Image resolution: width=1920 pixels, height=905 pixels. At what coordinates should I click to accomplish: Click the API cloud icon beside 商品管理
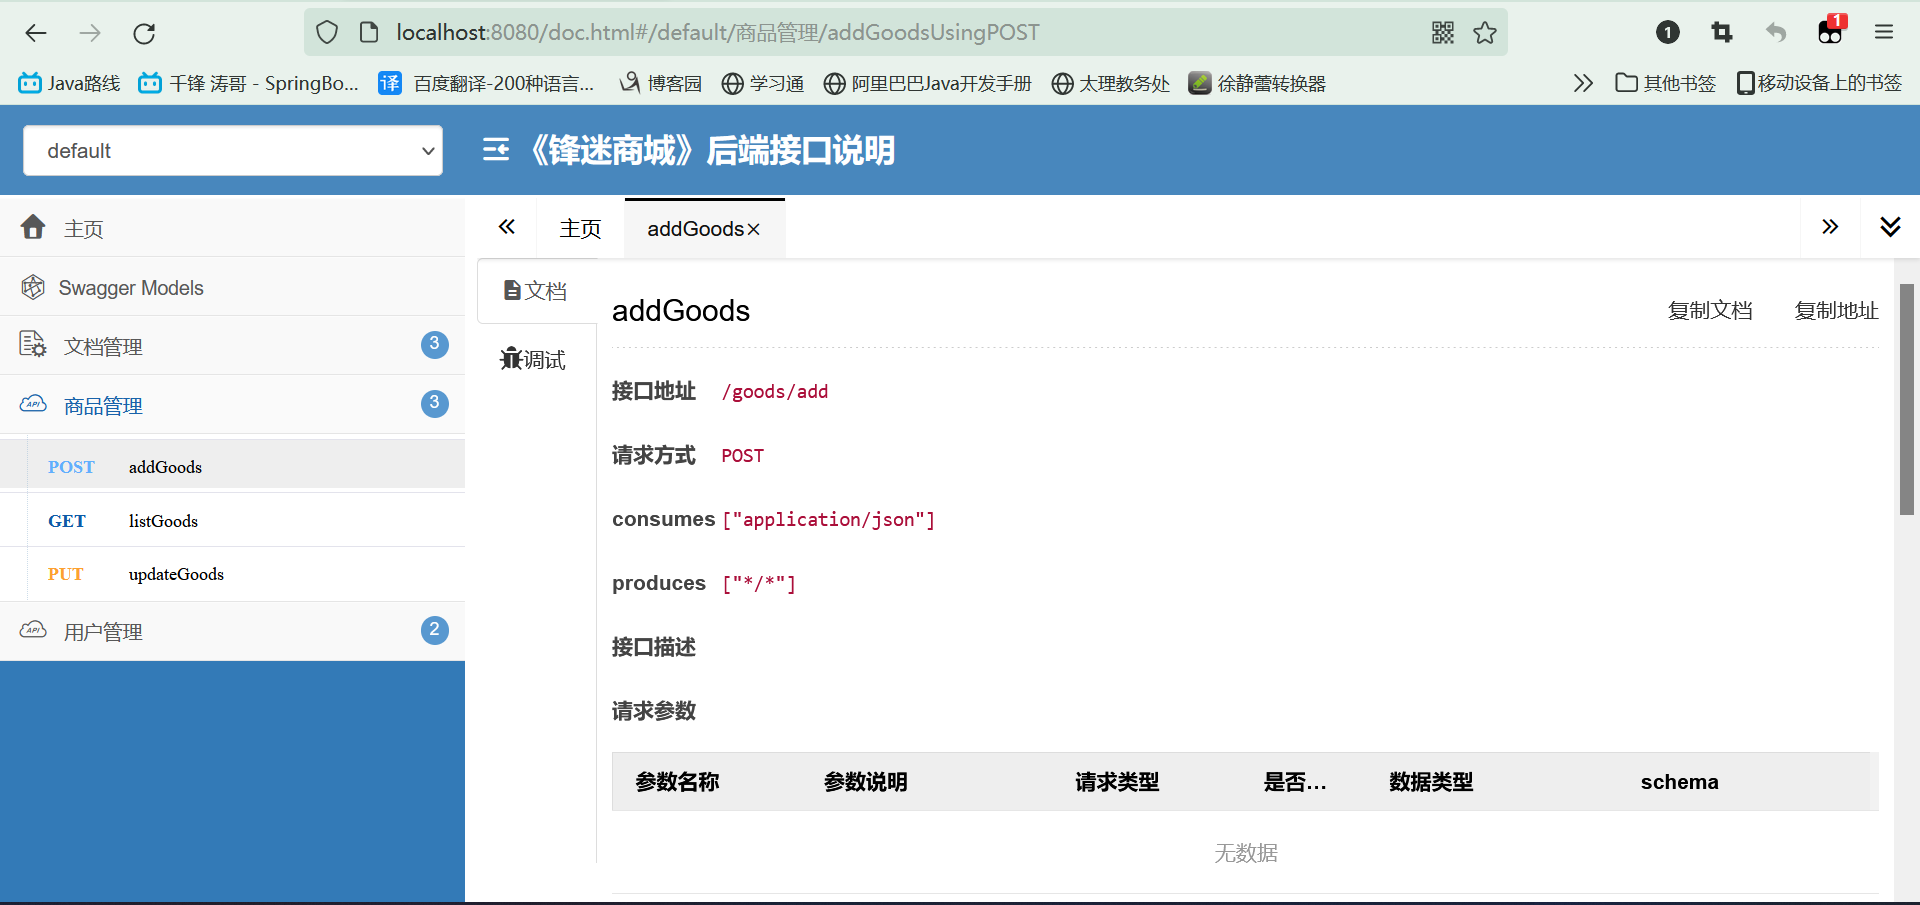tap(33, 404)
